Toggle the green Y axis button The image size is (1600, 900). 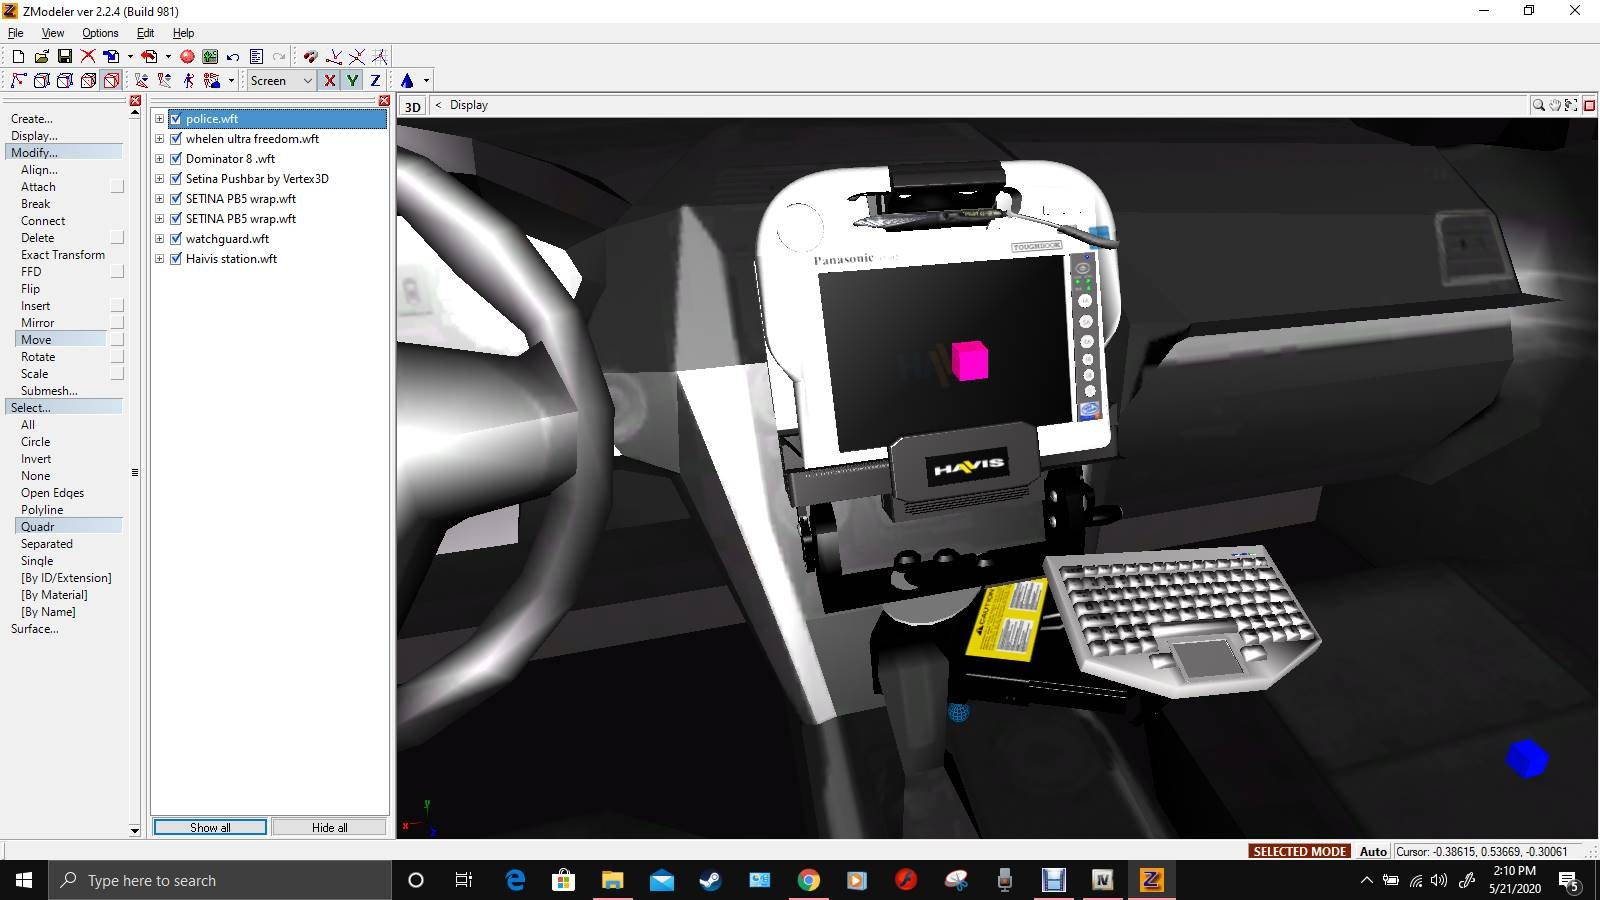(353, 81)
